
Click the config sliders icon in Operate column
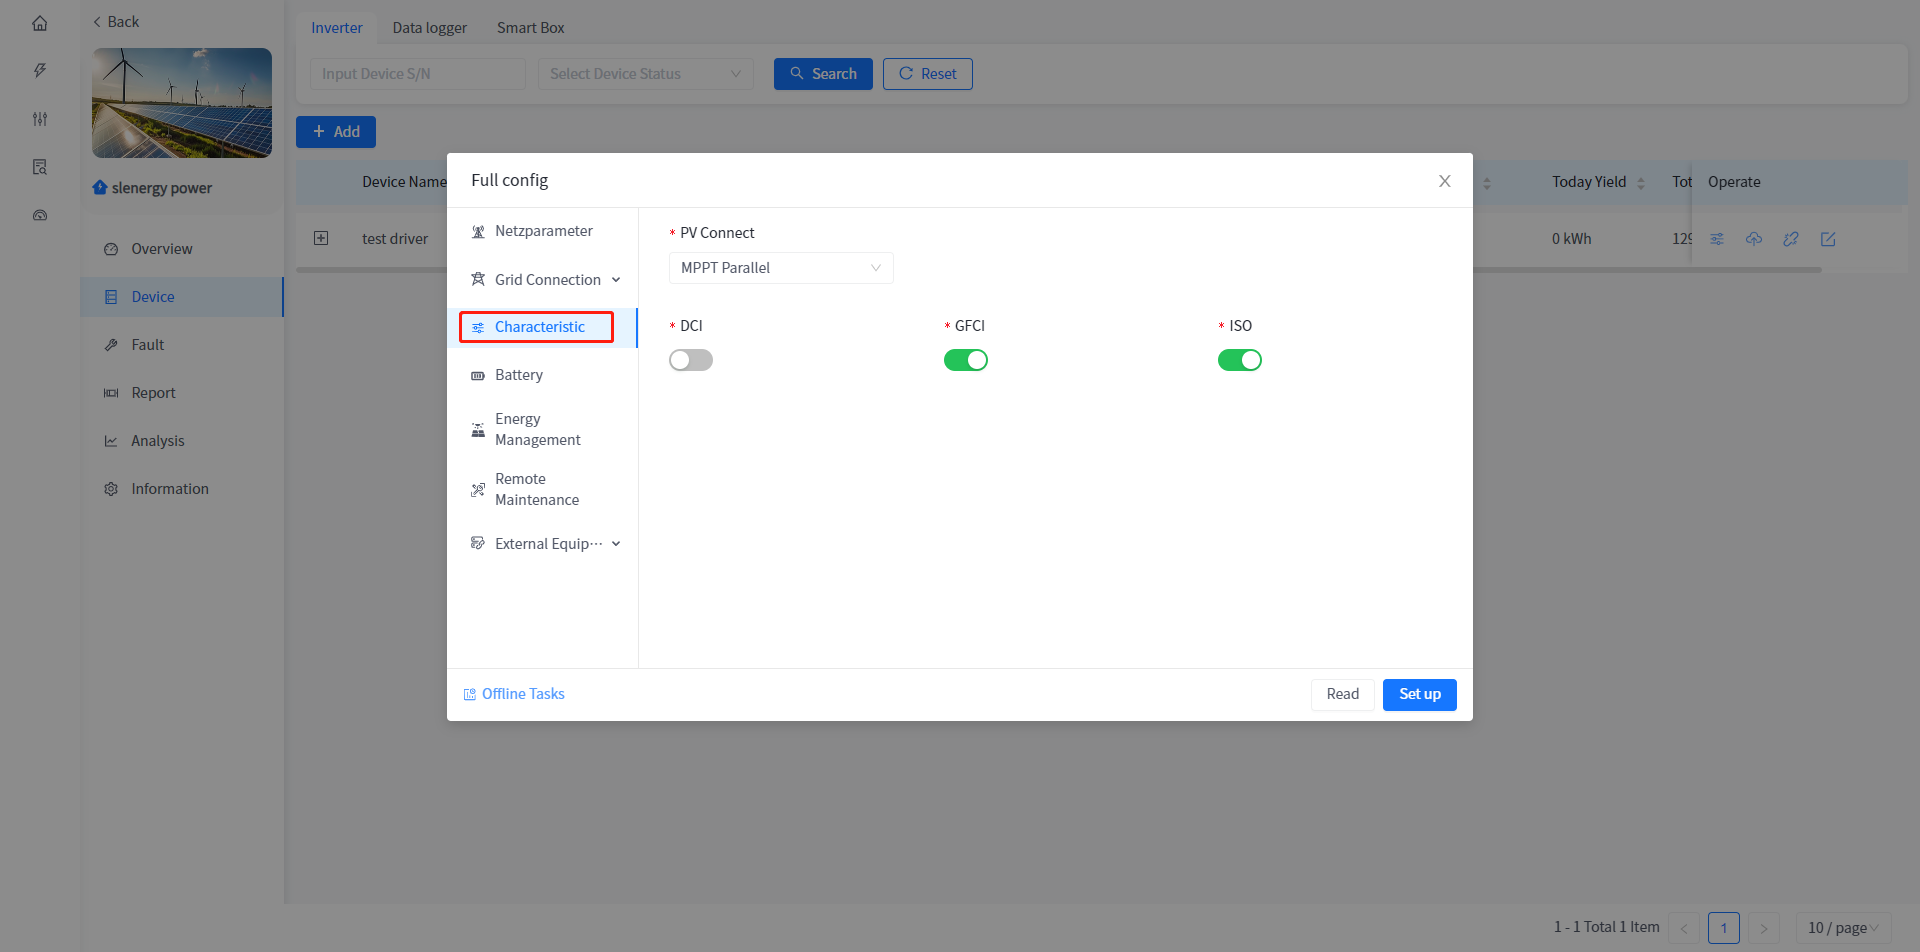click(1717, 239)
